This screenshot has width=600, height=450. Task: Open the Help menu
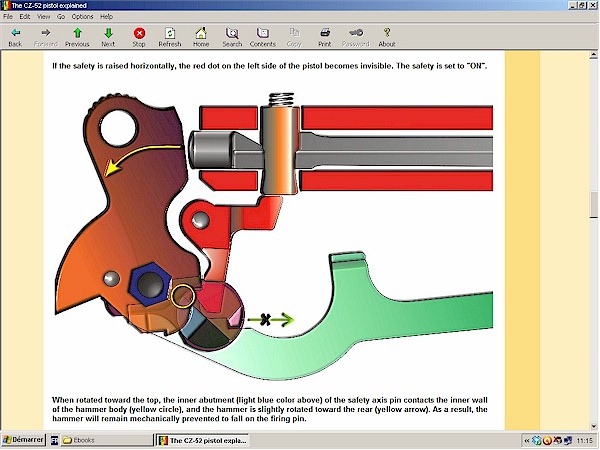click(x=106, y=16)
